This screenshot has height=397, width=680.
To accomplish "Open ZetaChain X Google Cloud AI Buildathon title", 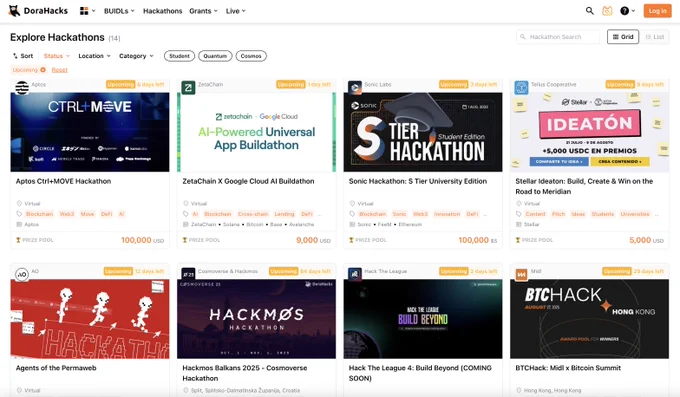I will (x=248, y=181).
